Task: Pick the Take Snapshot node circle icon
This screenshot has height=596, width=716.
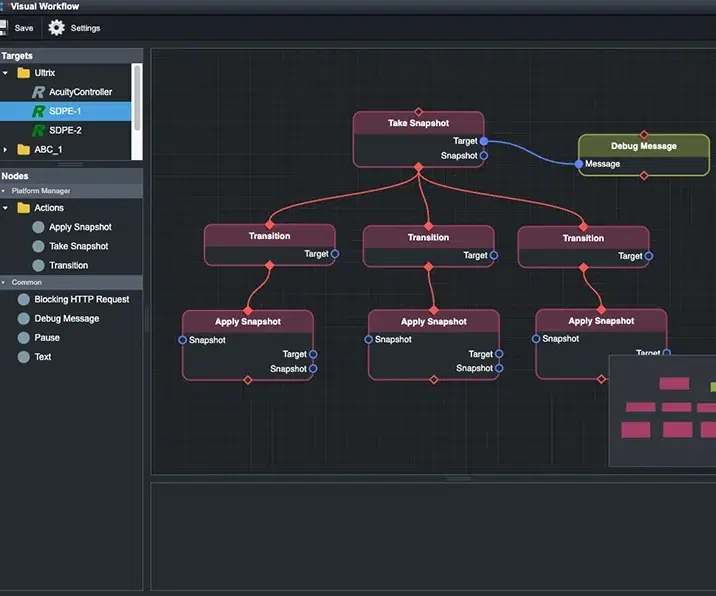Action: (x=38, y=247)
